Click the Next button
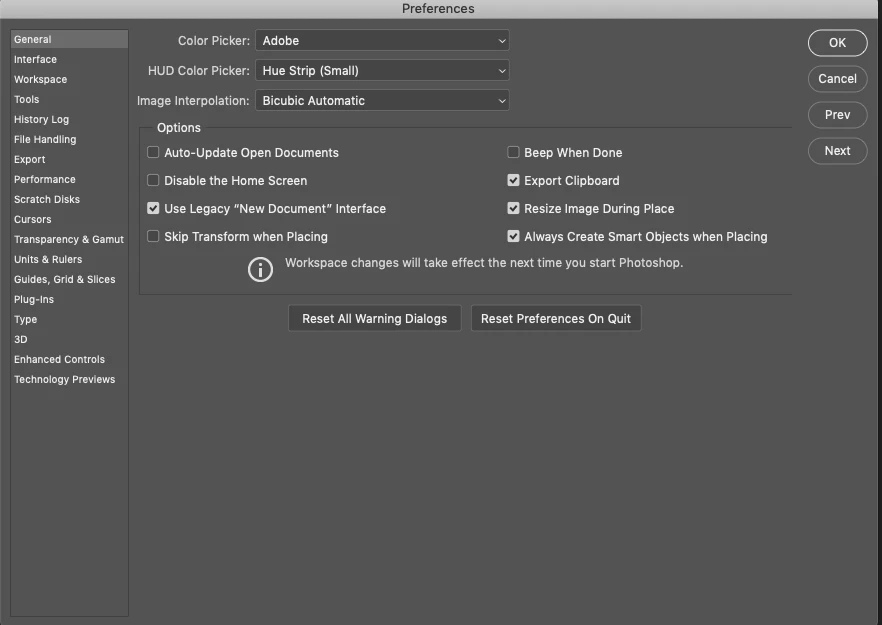 coord(838,151)
